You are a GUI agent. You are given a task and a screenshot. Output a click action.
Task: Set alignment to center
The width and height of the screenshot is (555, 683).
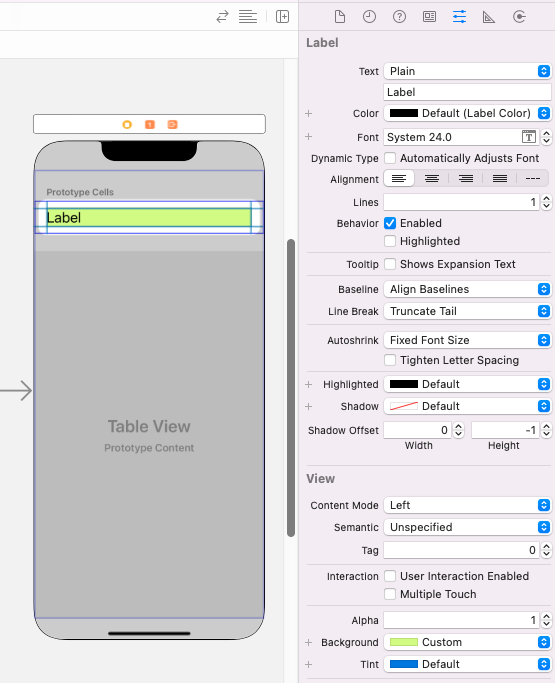tap(432, 179)
